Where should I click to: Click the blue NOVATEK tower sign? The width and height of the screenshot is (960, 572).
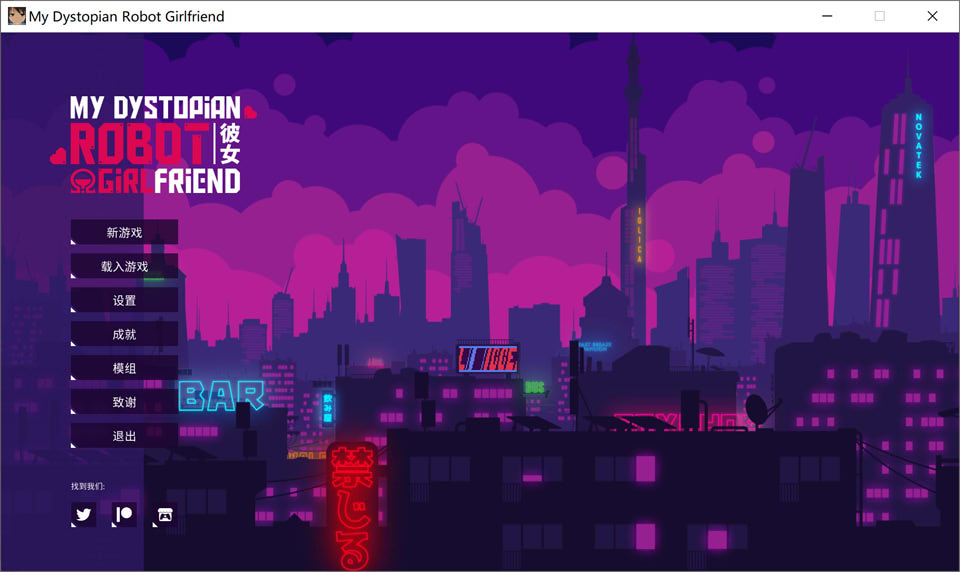pyautogui.click(x=918, y=146)
